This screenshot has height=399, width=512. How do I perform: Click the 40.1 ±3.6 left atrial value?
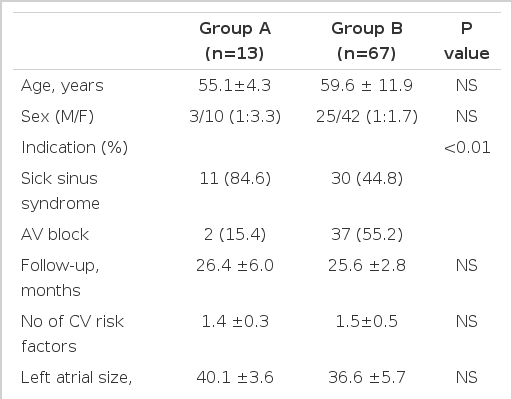235,378
